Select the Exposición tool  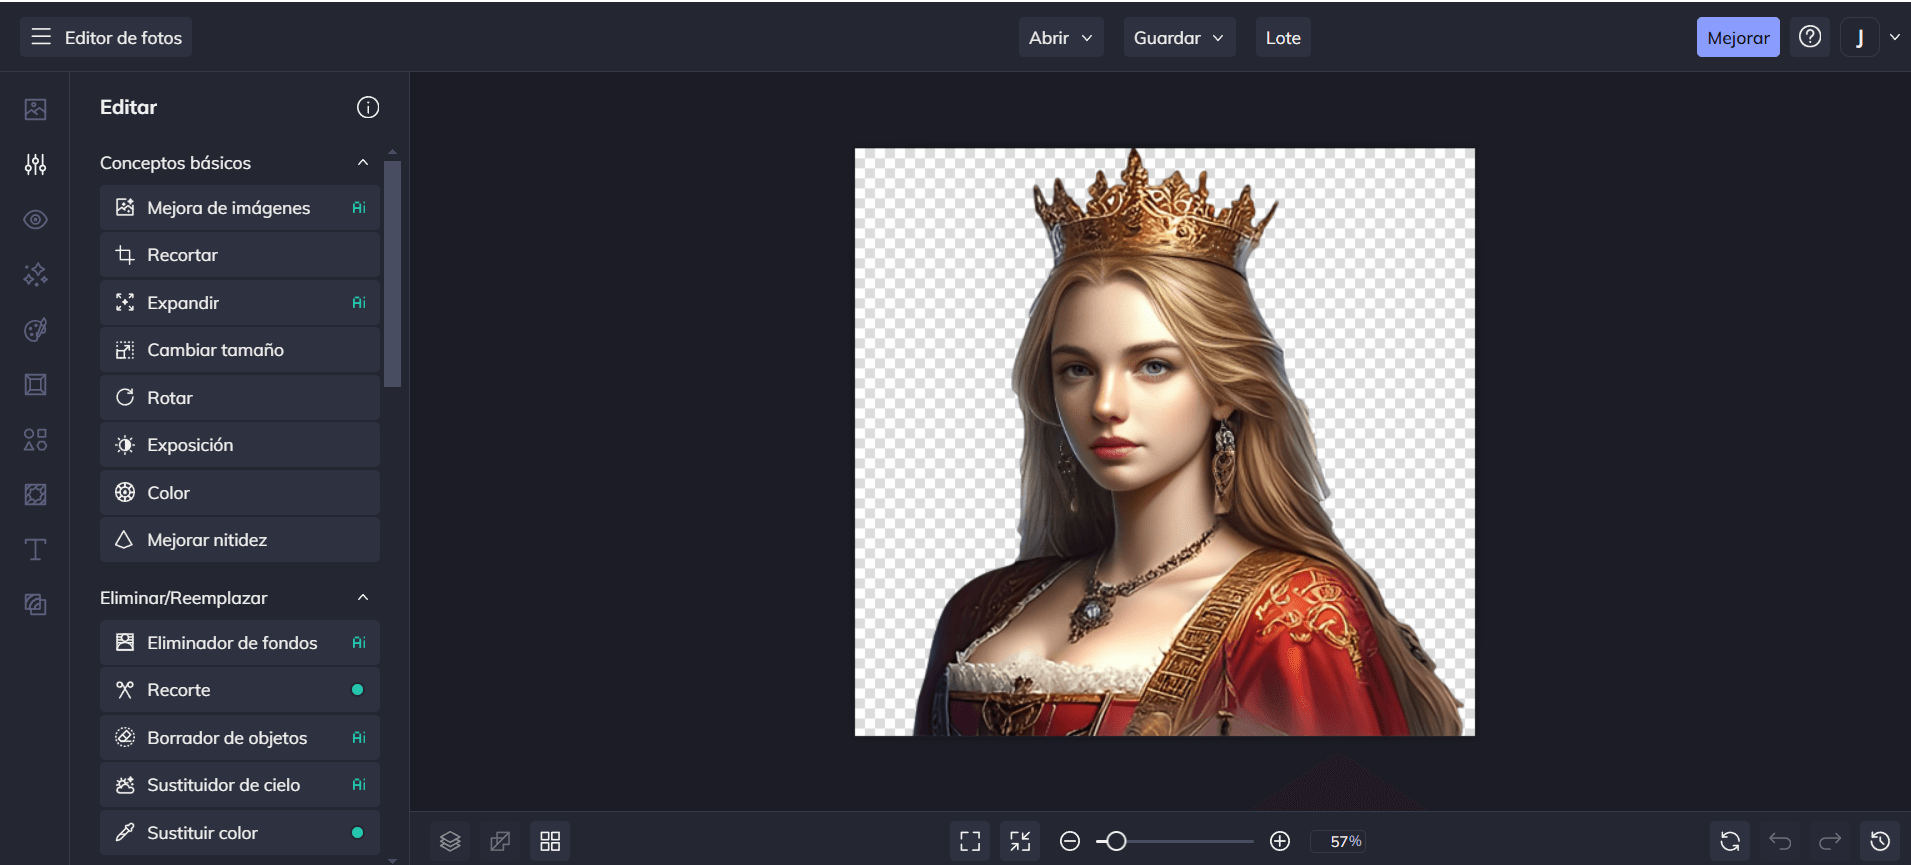[x=240, y=445]
